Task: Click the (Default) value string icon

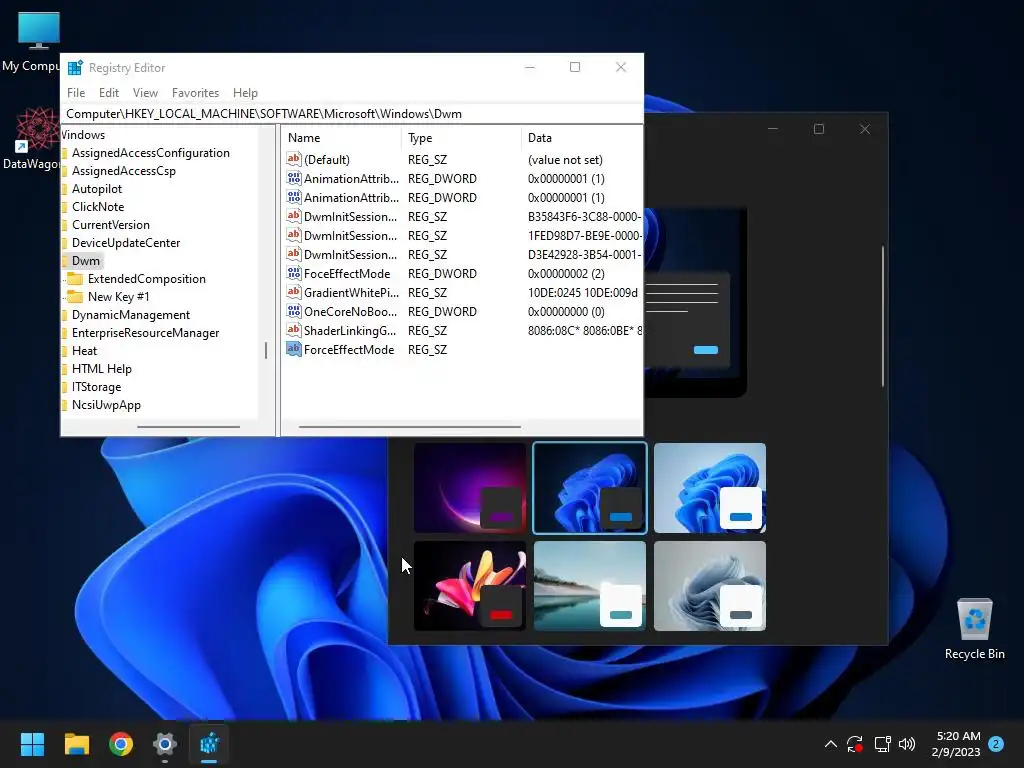Action: (x=294, y=159)
